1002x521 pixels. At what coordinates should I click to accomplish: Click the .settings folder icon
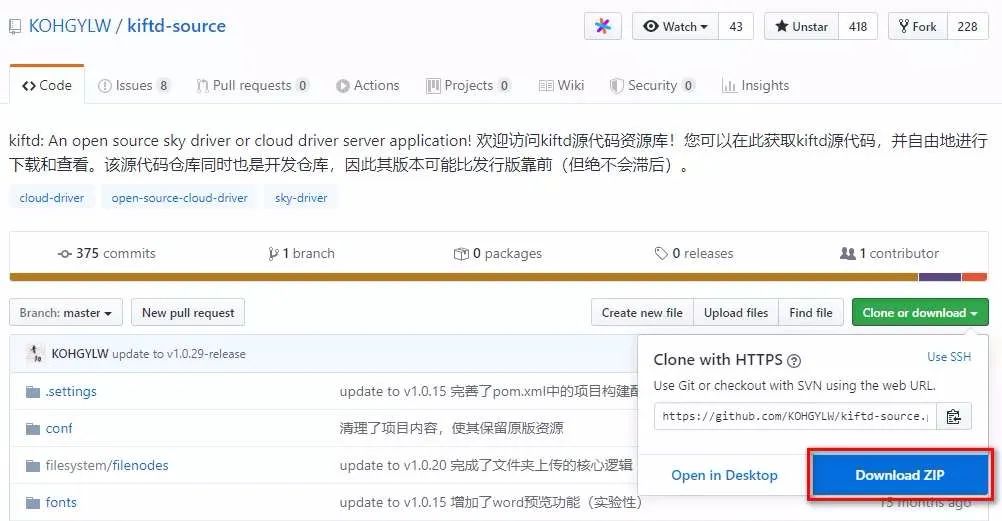[x=33, y=391]
